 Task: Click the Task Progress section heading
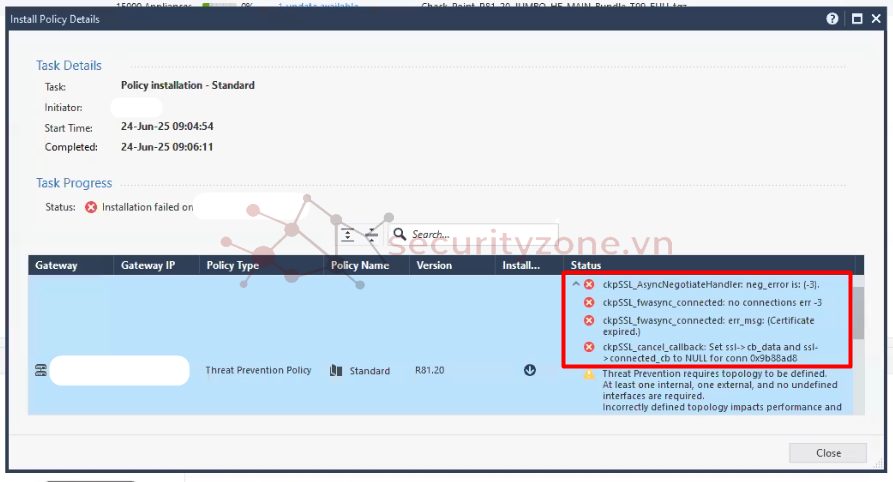[74, 183]
